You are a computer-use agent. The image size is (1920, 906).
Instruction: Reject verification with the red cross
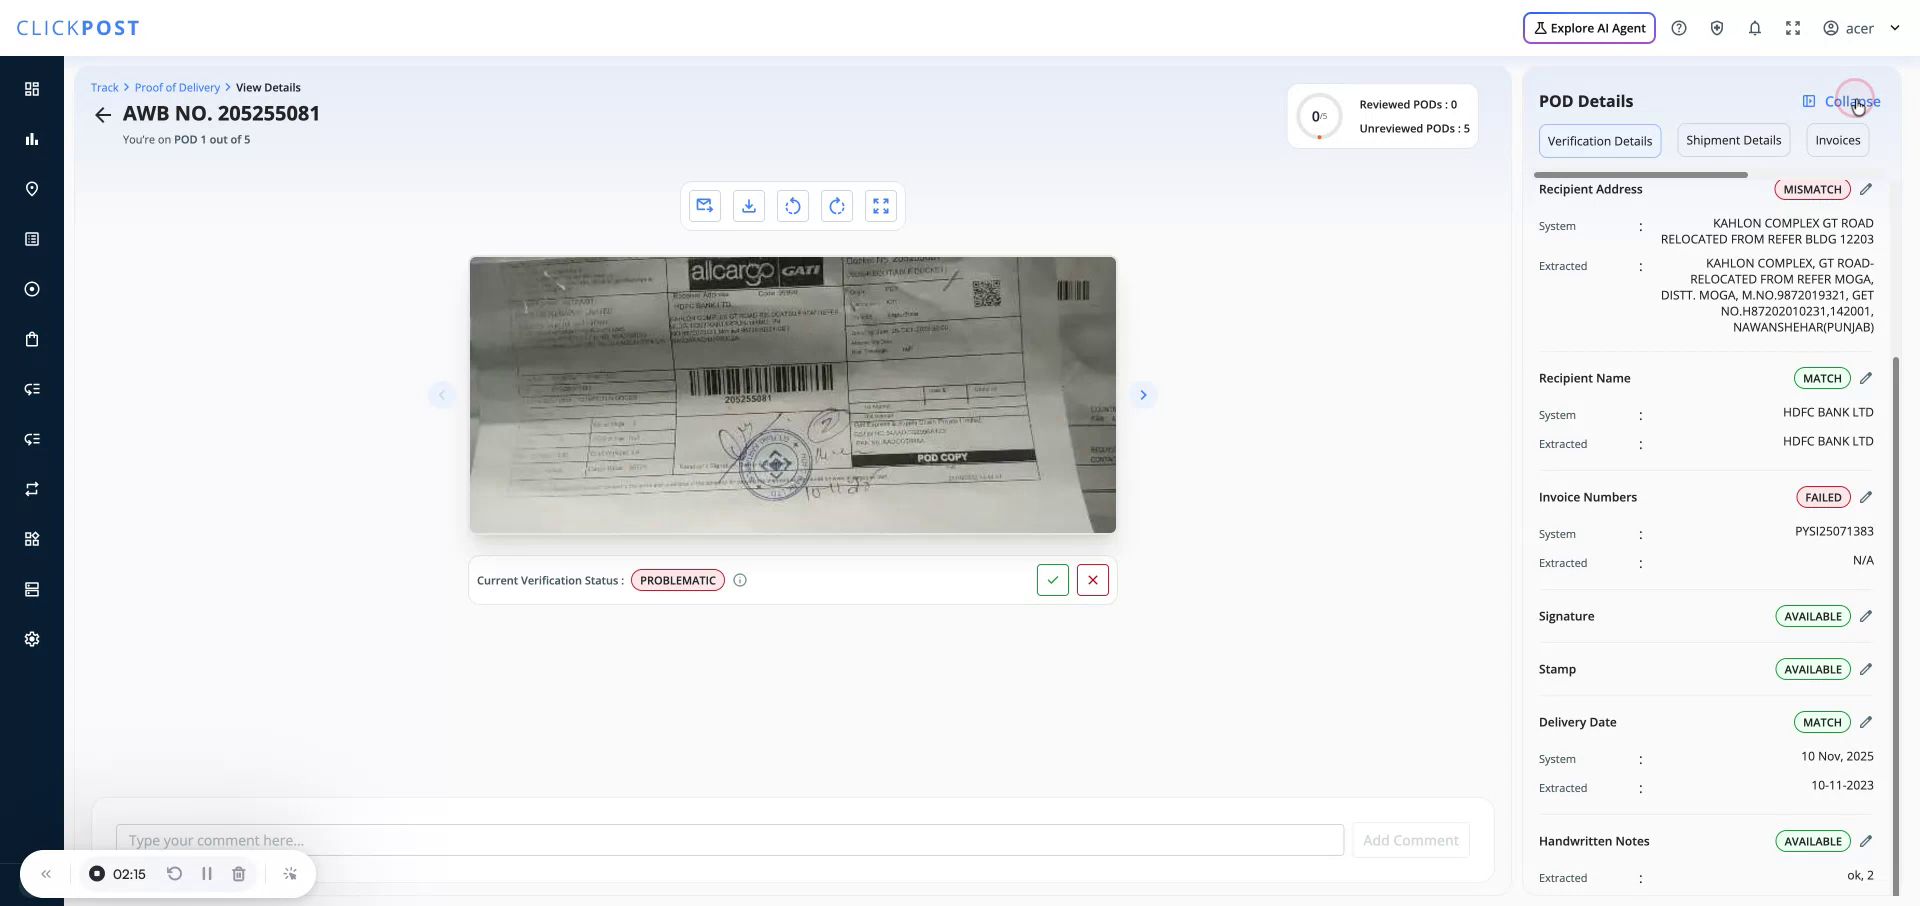click(x=1092, y=580)
